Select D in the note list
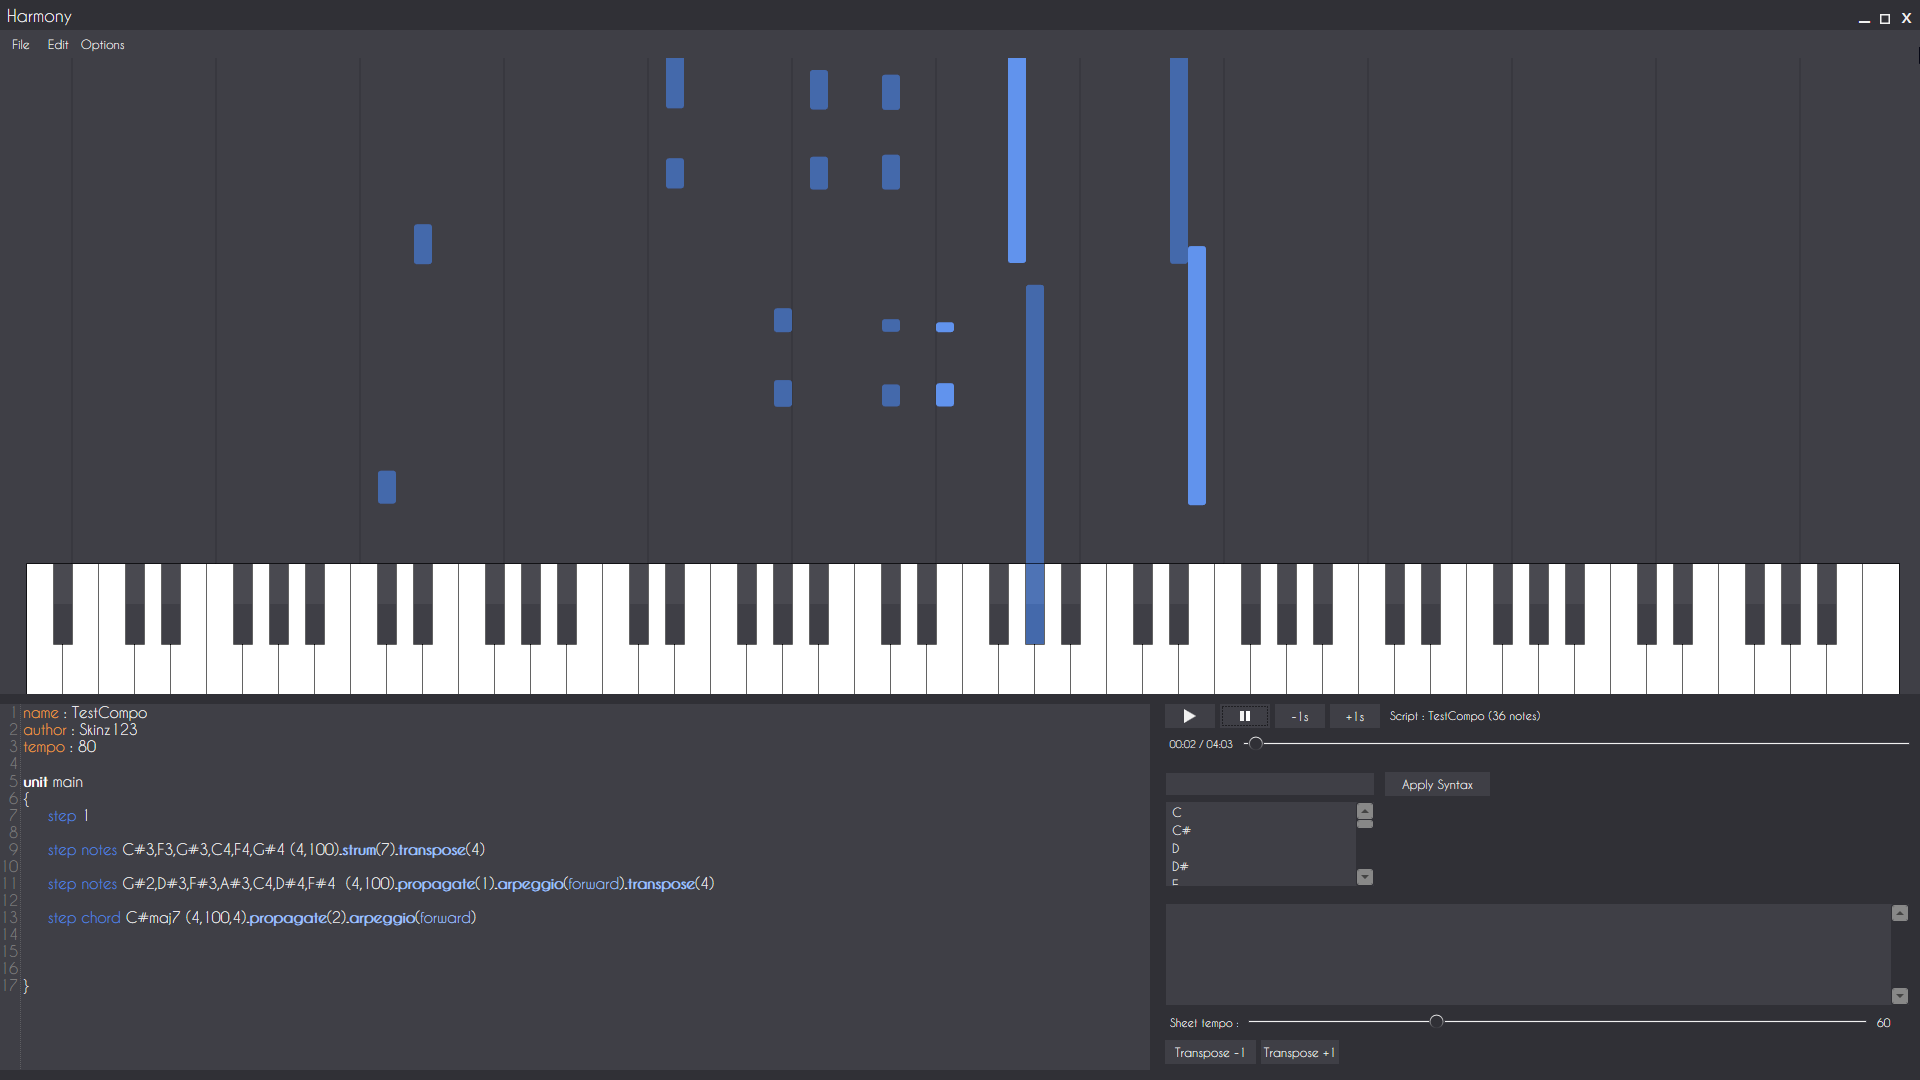 (x=1176, y=848)
